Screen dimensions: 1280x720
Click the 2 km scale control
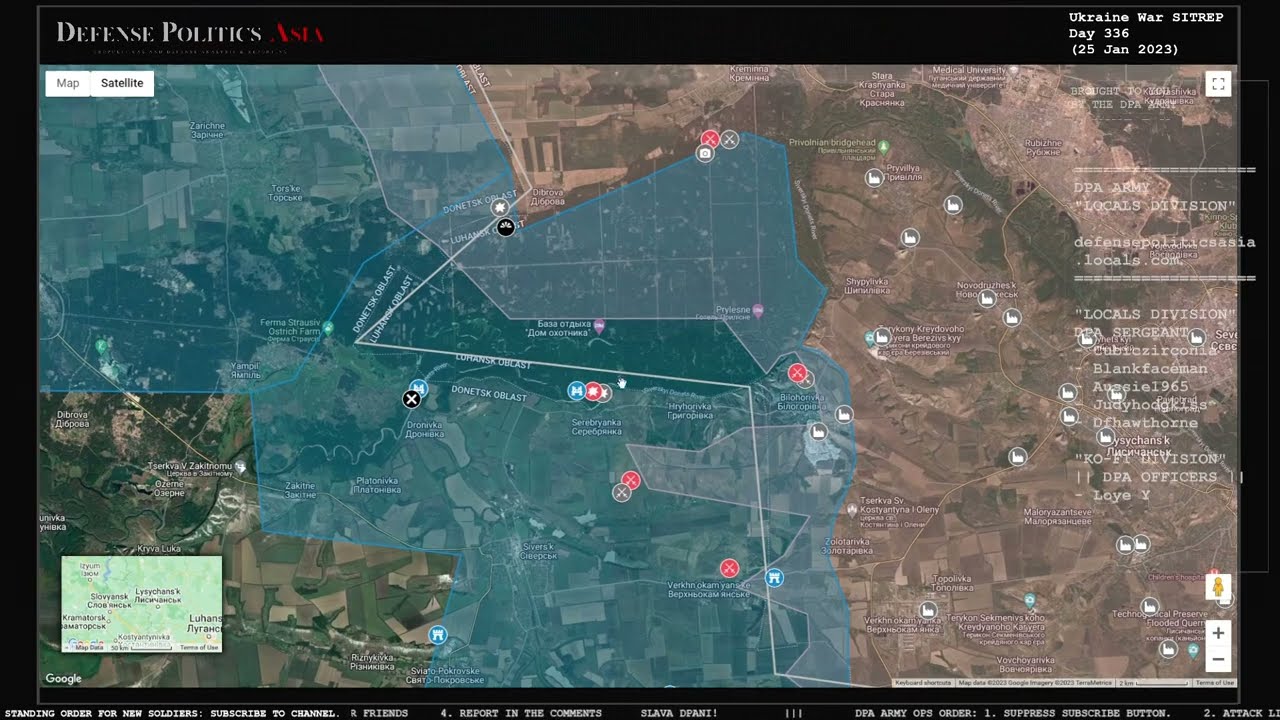click(x=1153, y=683)
